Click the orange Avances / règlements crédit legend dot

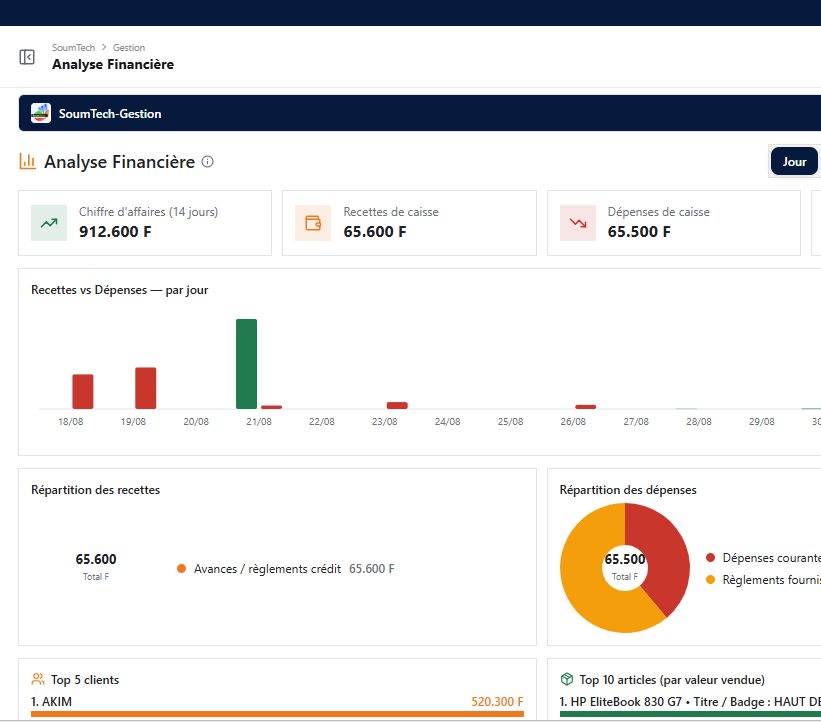[x=182, y=569]
